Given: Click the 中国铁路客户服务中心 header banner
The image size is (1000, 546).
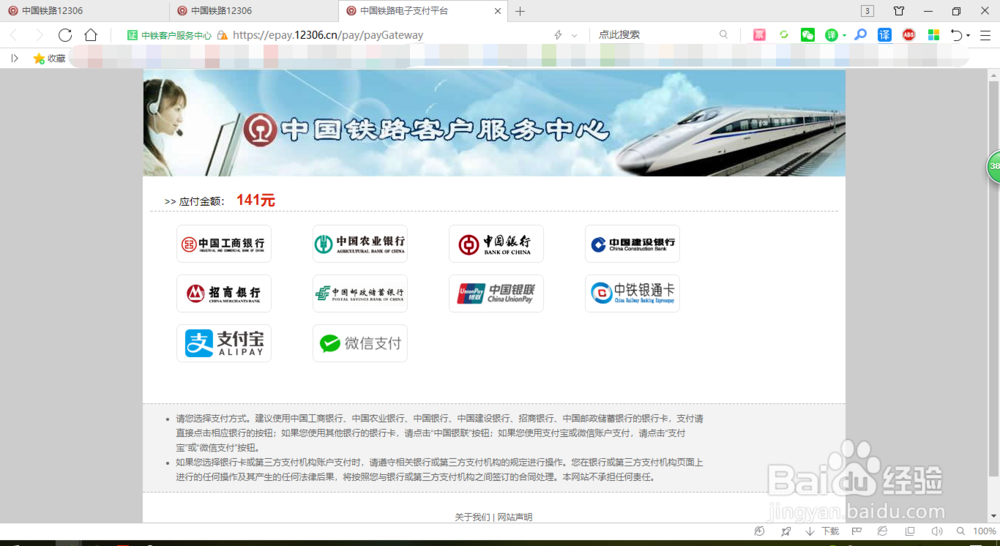Looking at the screenshot, I should [494, 123].
